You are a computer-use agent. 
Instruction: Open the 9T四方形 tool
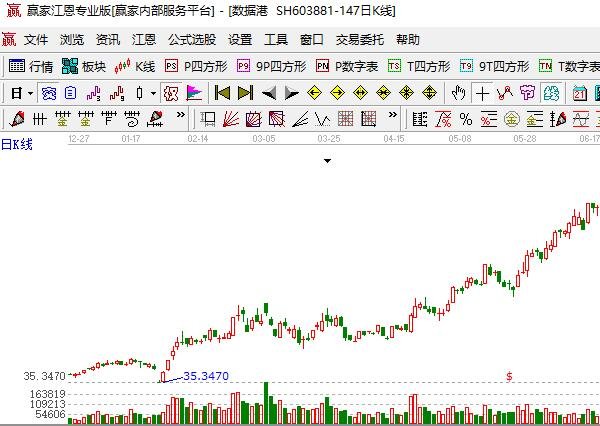(x=494, y=66)
